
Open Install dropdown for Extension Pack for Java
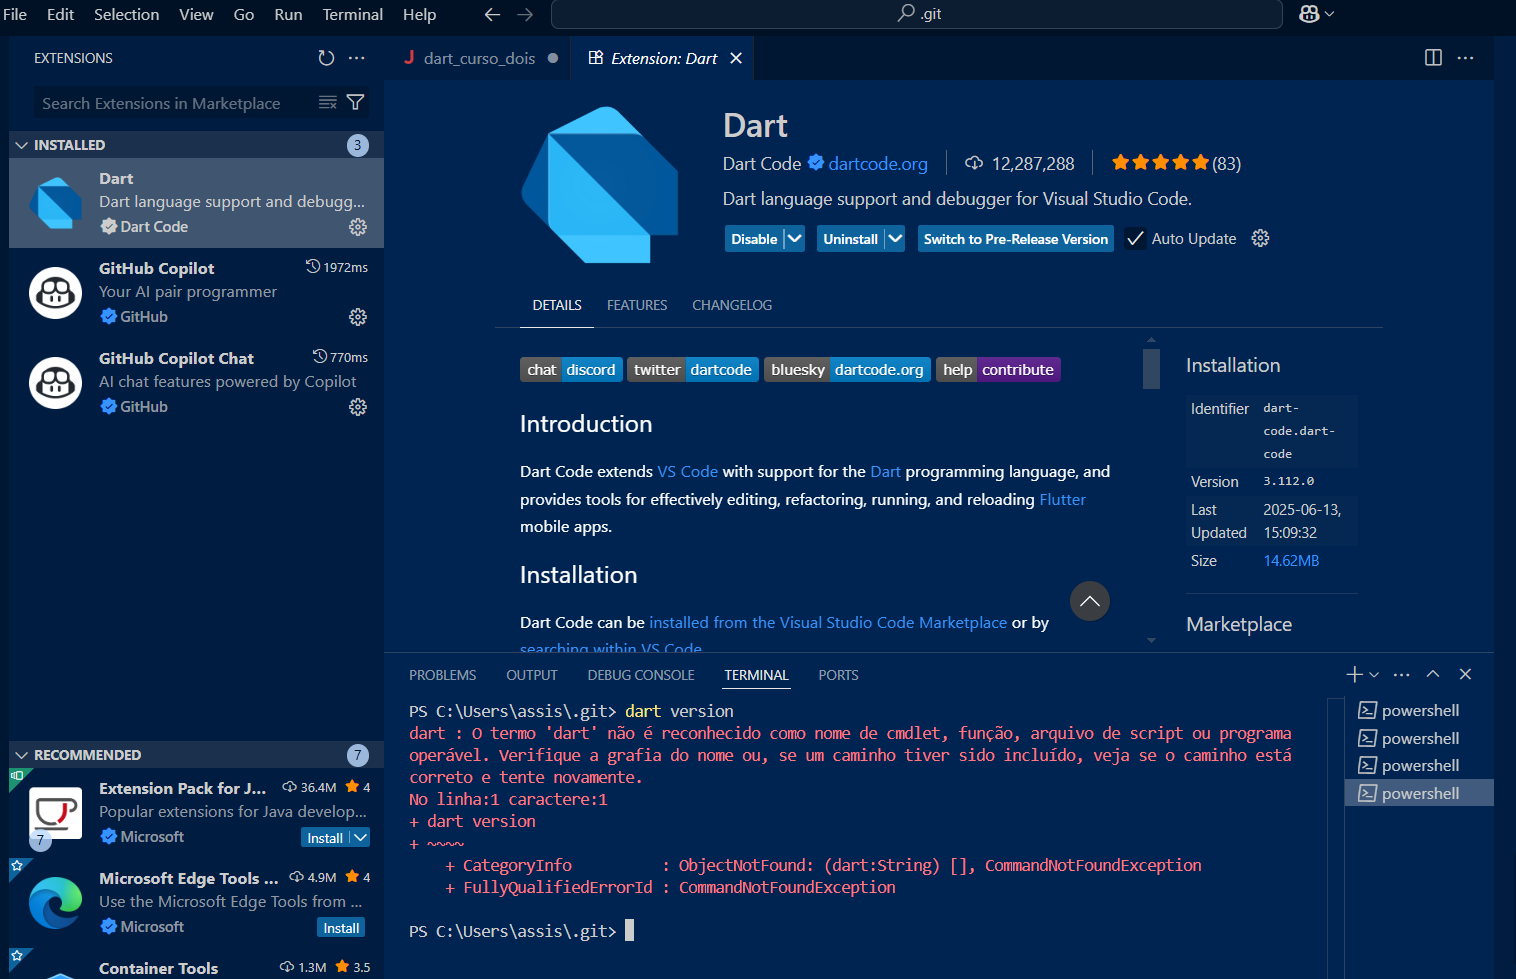coord(360,837)
